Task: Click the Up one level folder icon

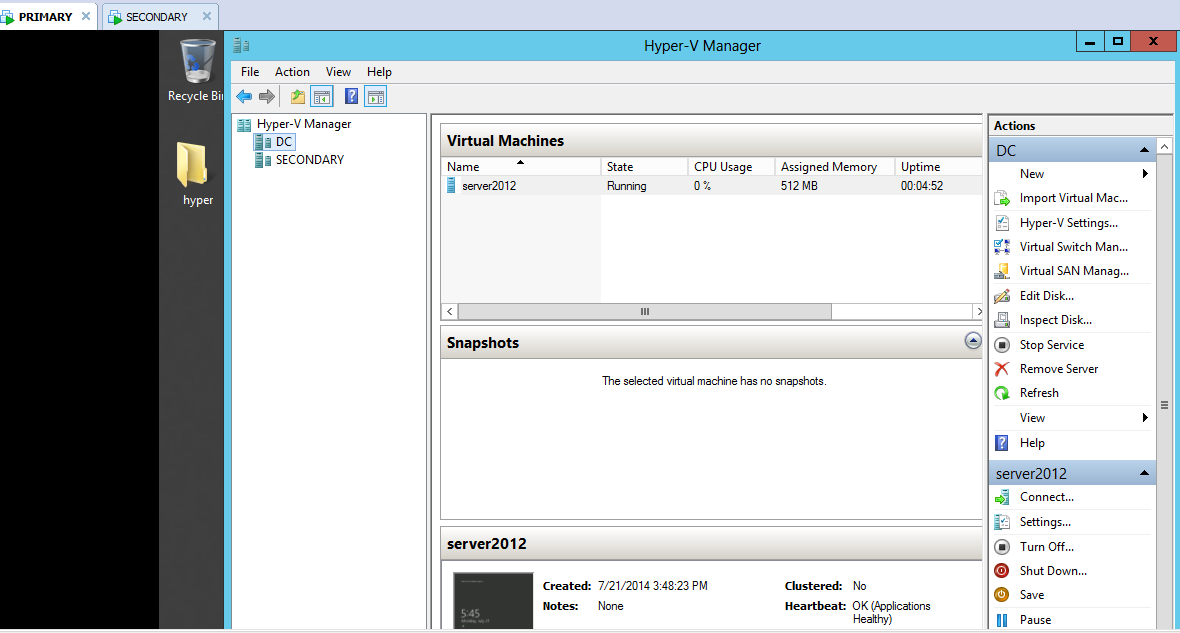Action: [x=298, y=96]
